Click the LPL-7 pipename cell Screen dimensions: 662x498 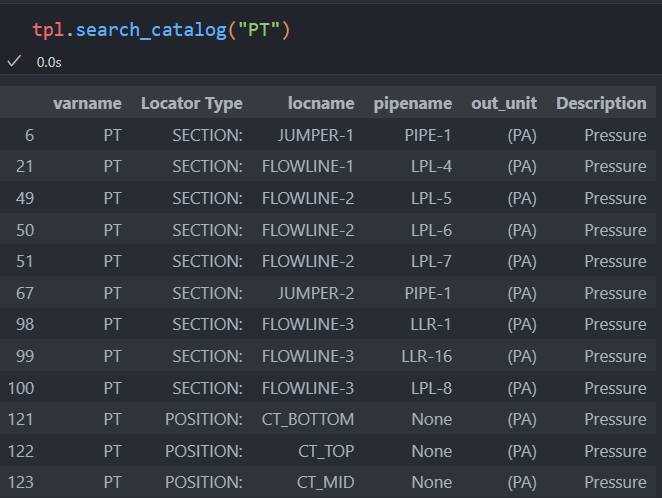click(431, 261)
